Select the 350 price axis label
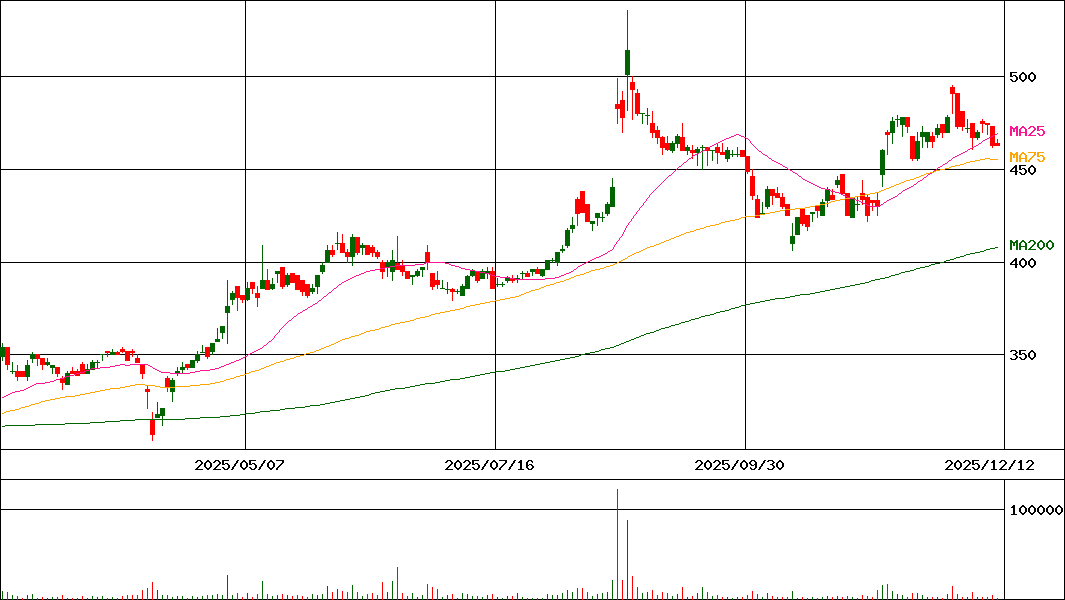 click(x=1023, y=355)
